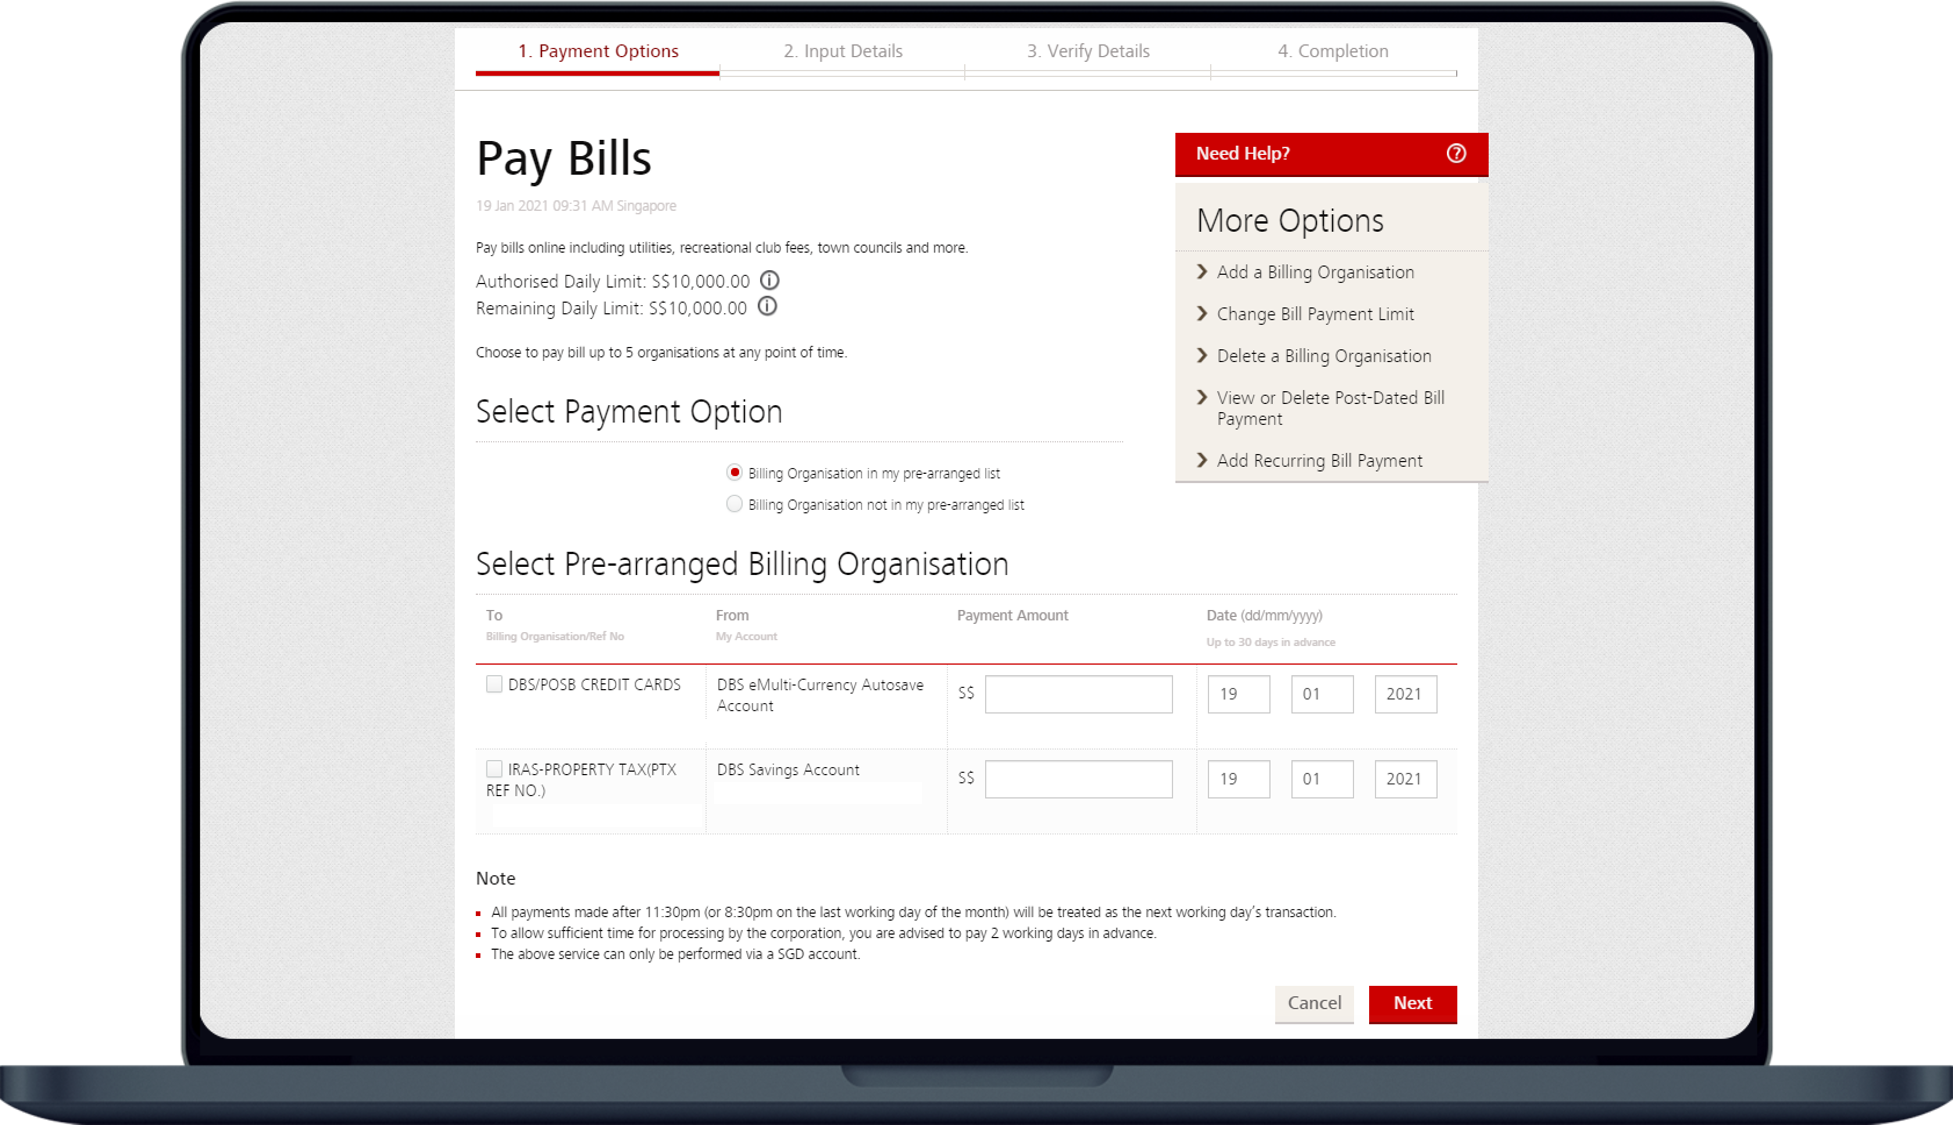The width and height of the screenshot is (1953, 1125).
Task: Click the info icon beside Authorised Daily Limit
Action: [x=769, y=281]
